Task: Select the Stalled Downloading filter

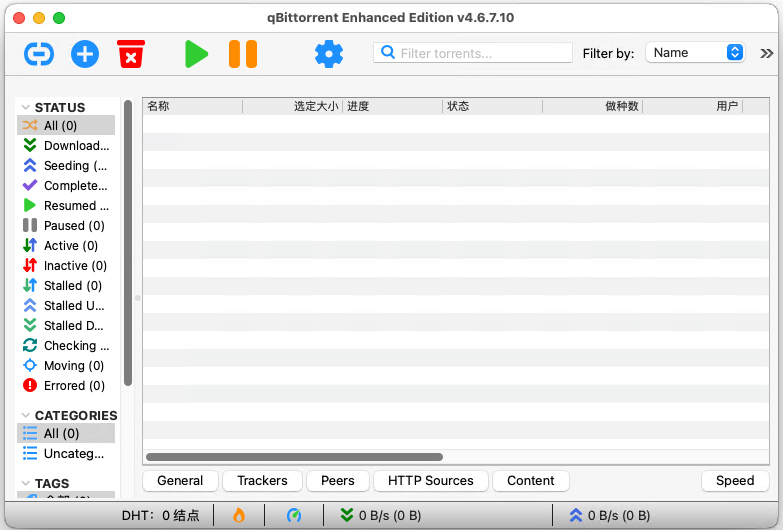Action: click(x=66, y=325)
